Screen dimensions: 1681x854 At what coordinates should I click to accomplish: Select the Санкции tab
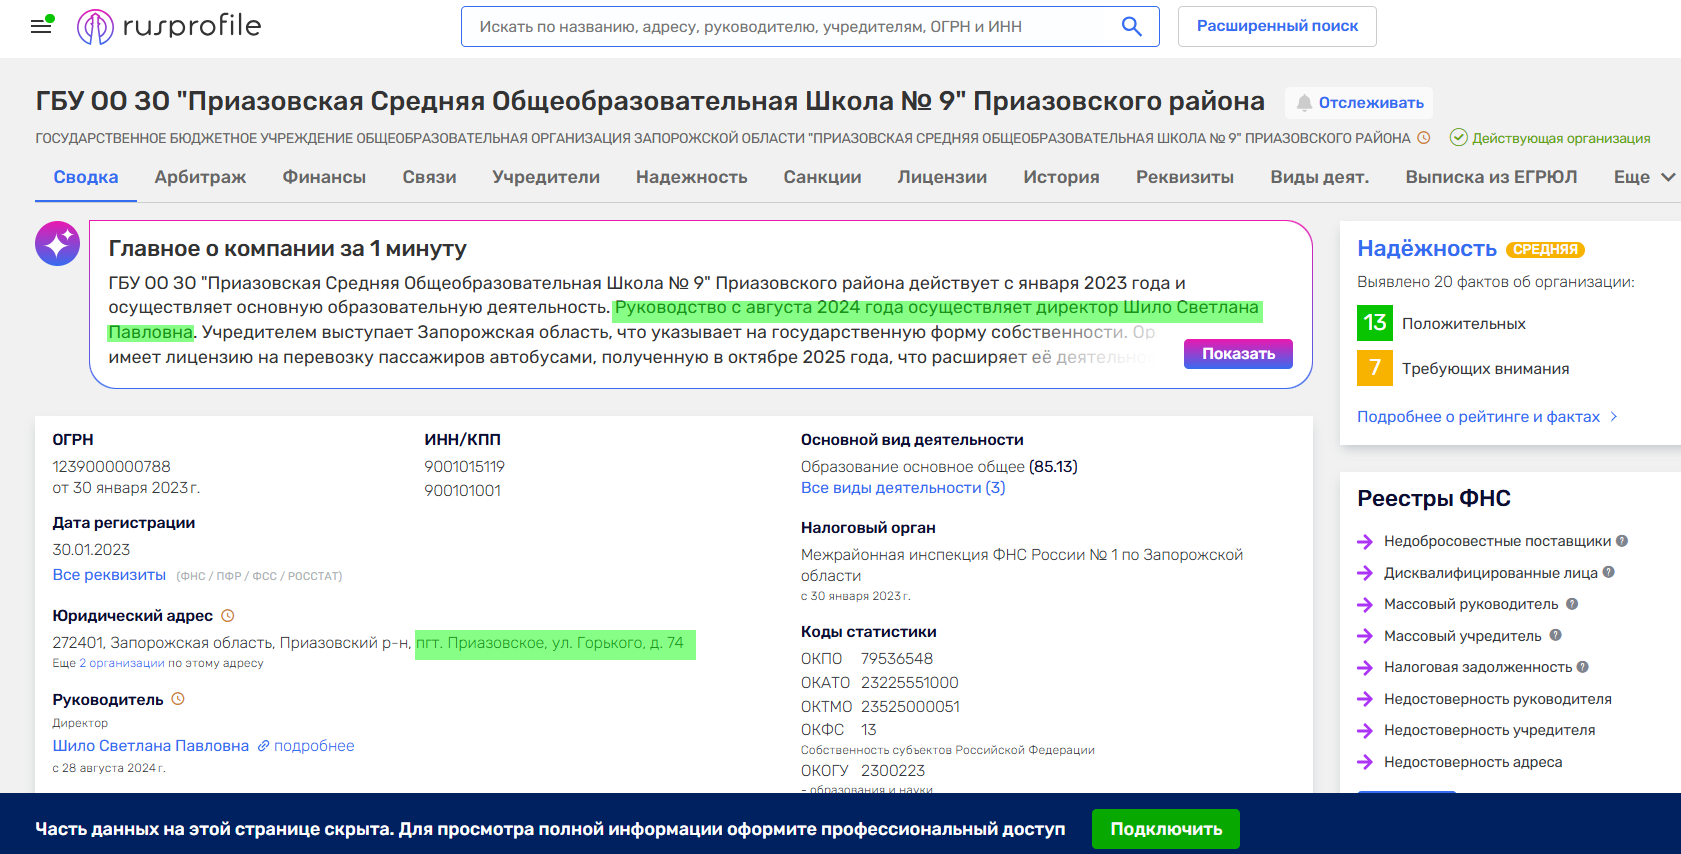822,177
